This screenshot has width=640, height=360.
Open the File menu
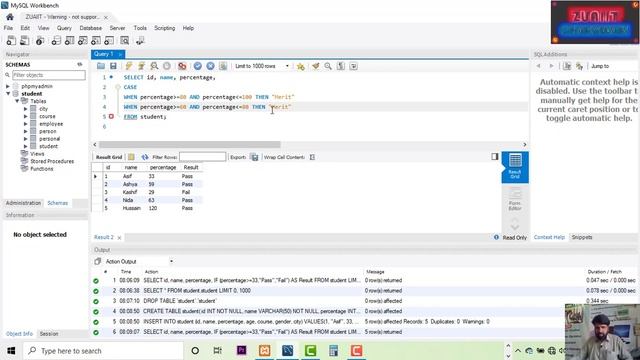click(8, 28)
